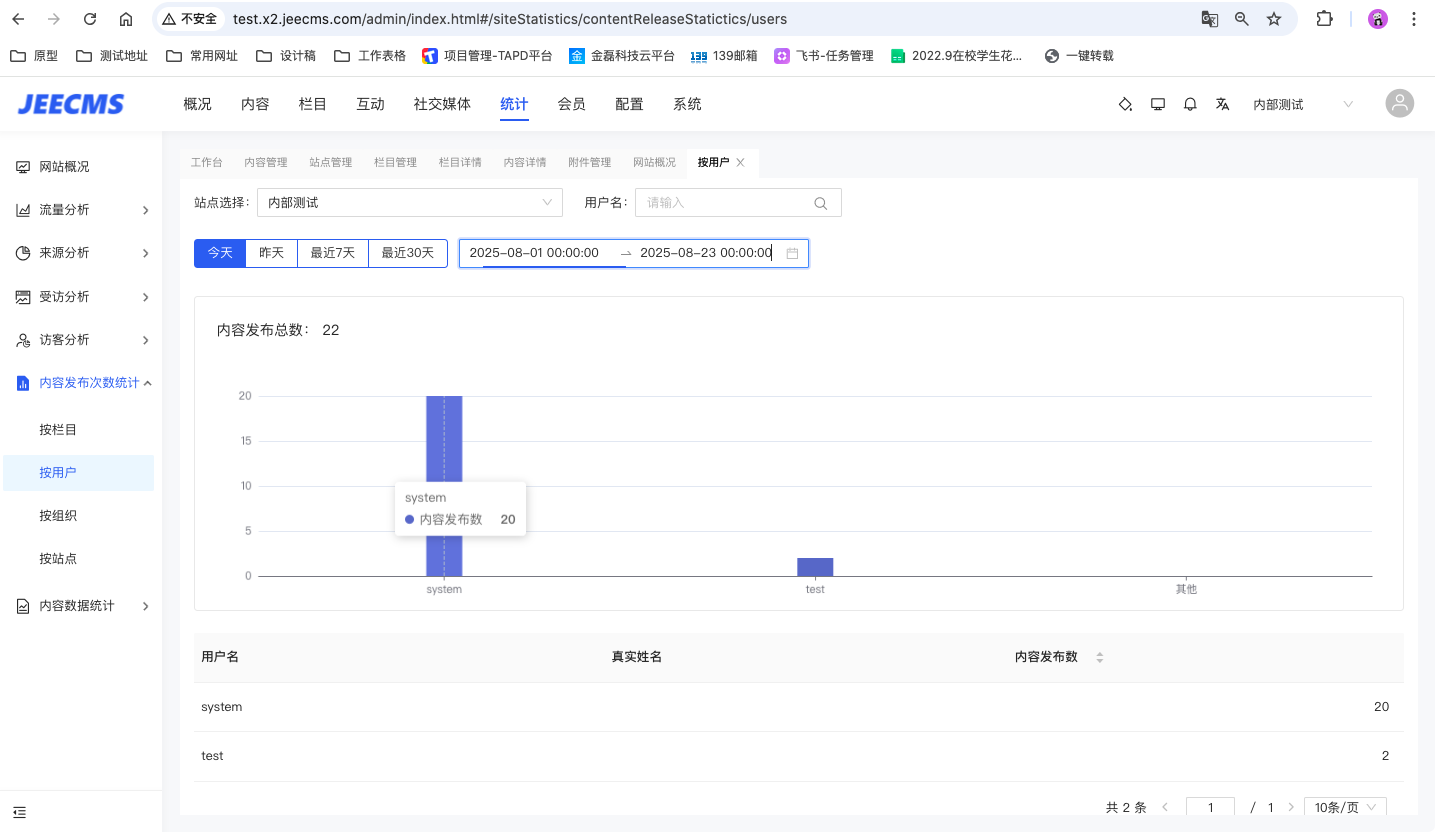The height and width of the screenshot is (832, 1435).
Task: Click the theme paint bucket icon
Action: coord(1125,104)
